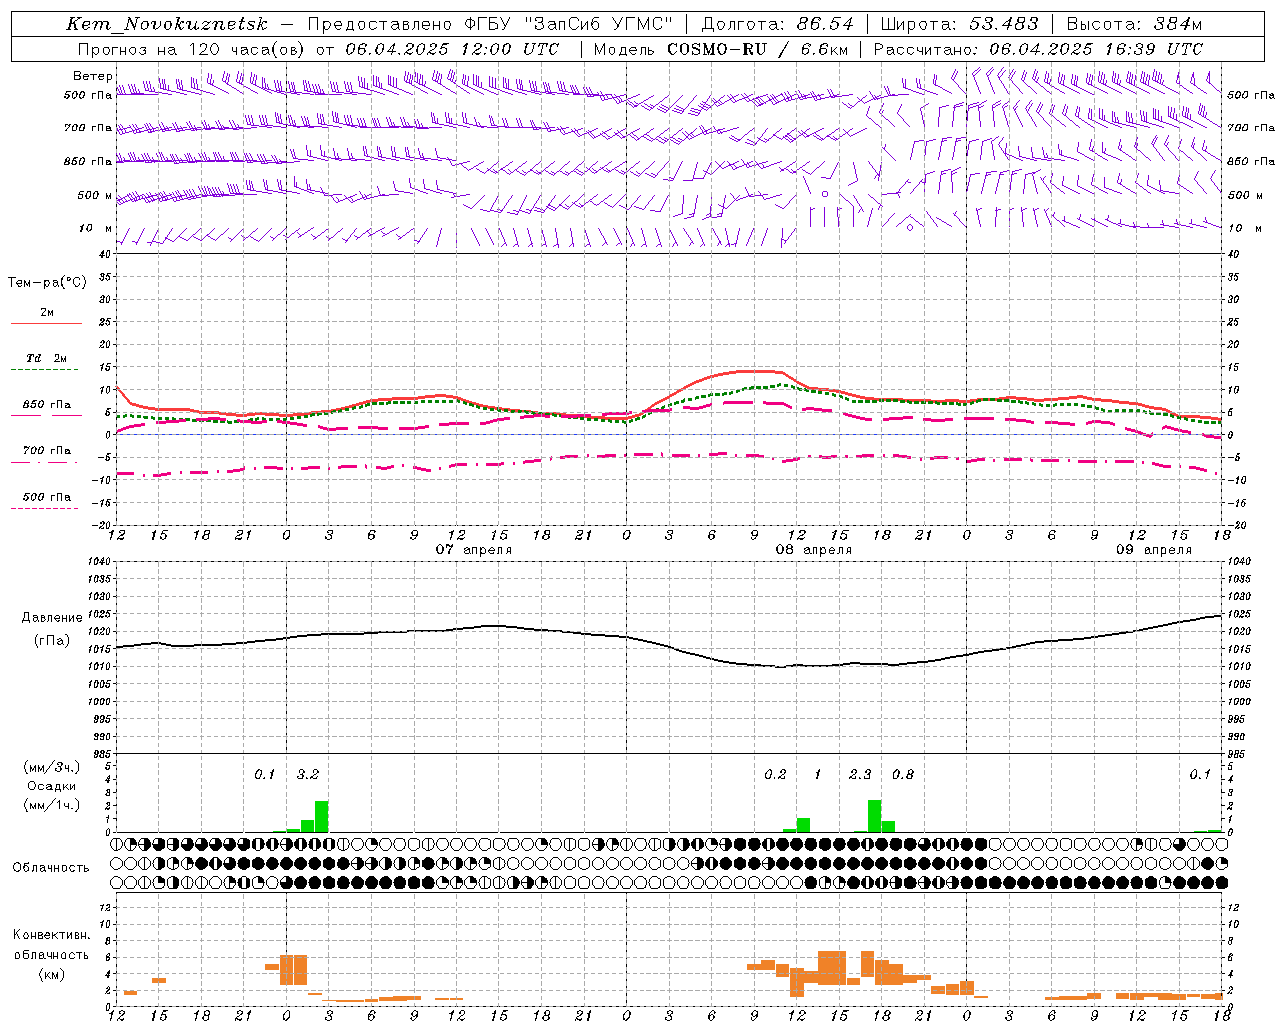
Task: Select 'Модель COSMO-RU / 6.6км' text
Action: point(721,49)
